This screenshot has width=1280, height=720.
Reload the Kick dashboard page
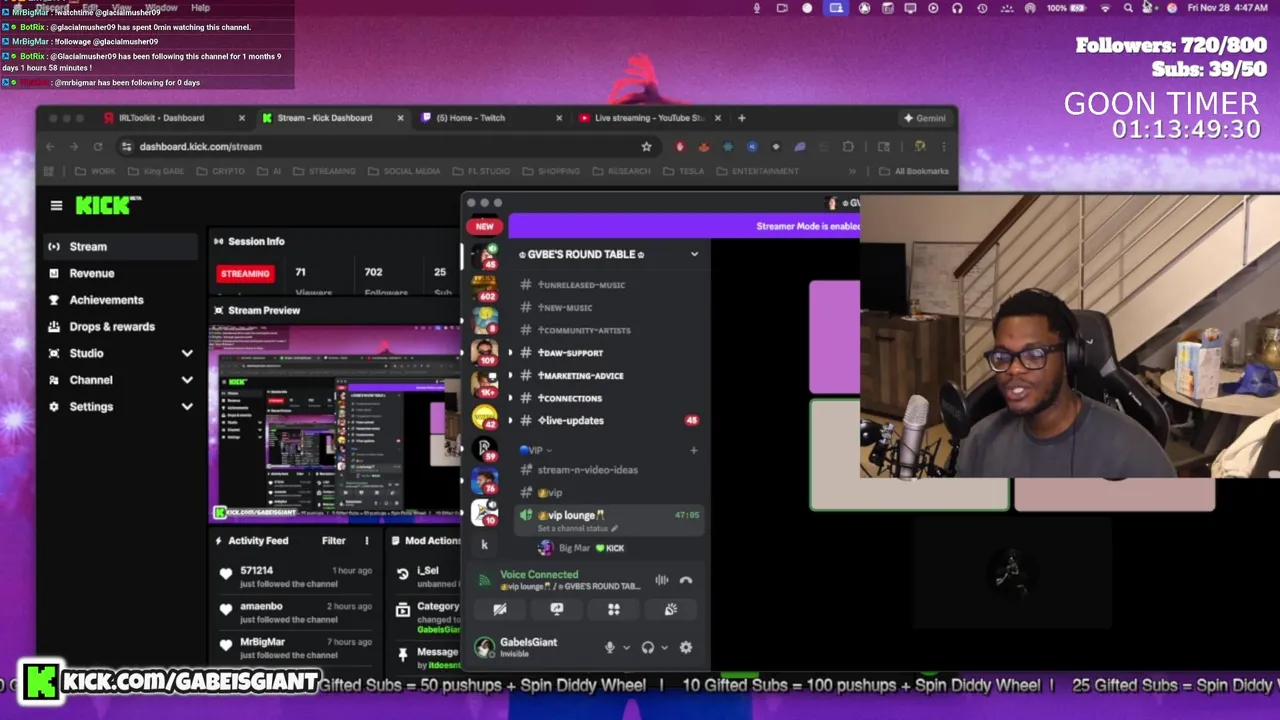[98, 146]
